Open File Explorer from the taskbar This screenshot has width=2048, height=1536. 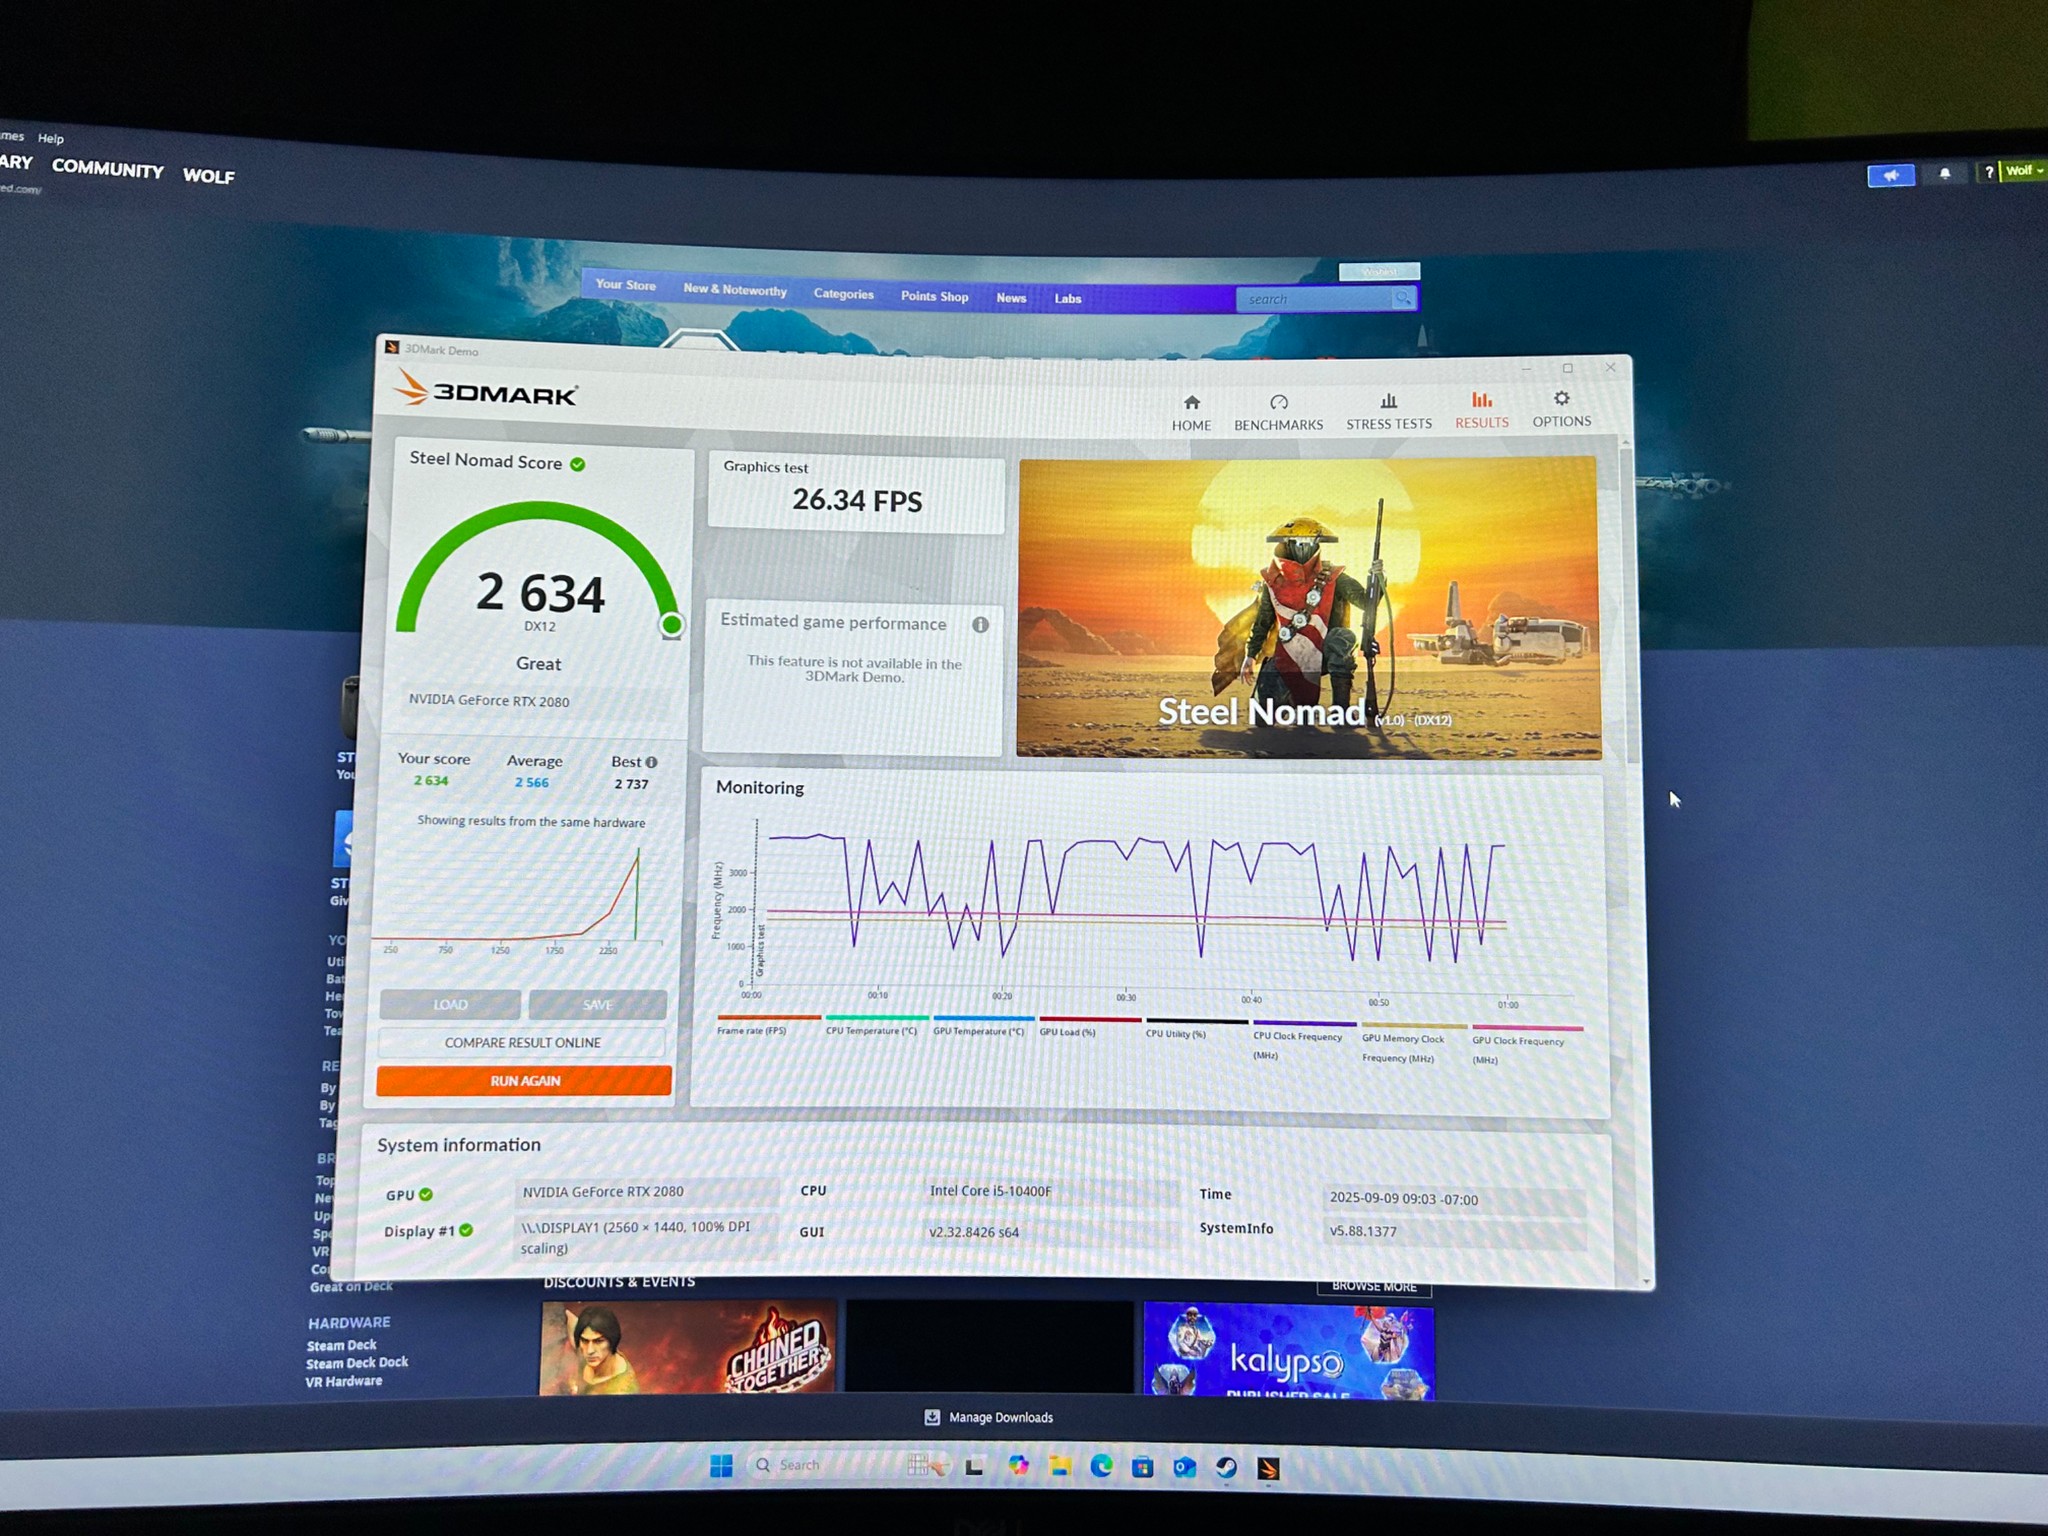tap(1060, 1467)
